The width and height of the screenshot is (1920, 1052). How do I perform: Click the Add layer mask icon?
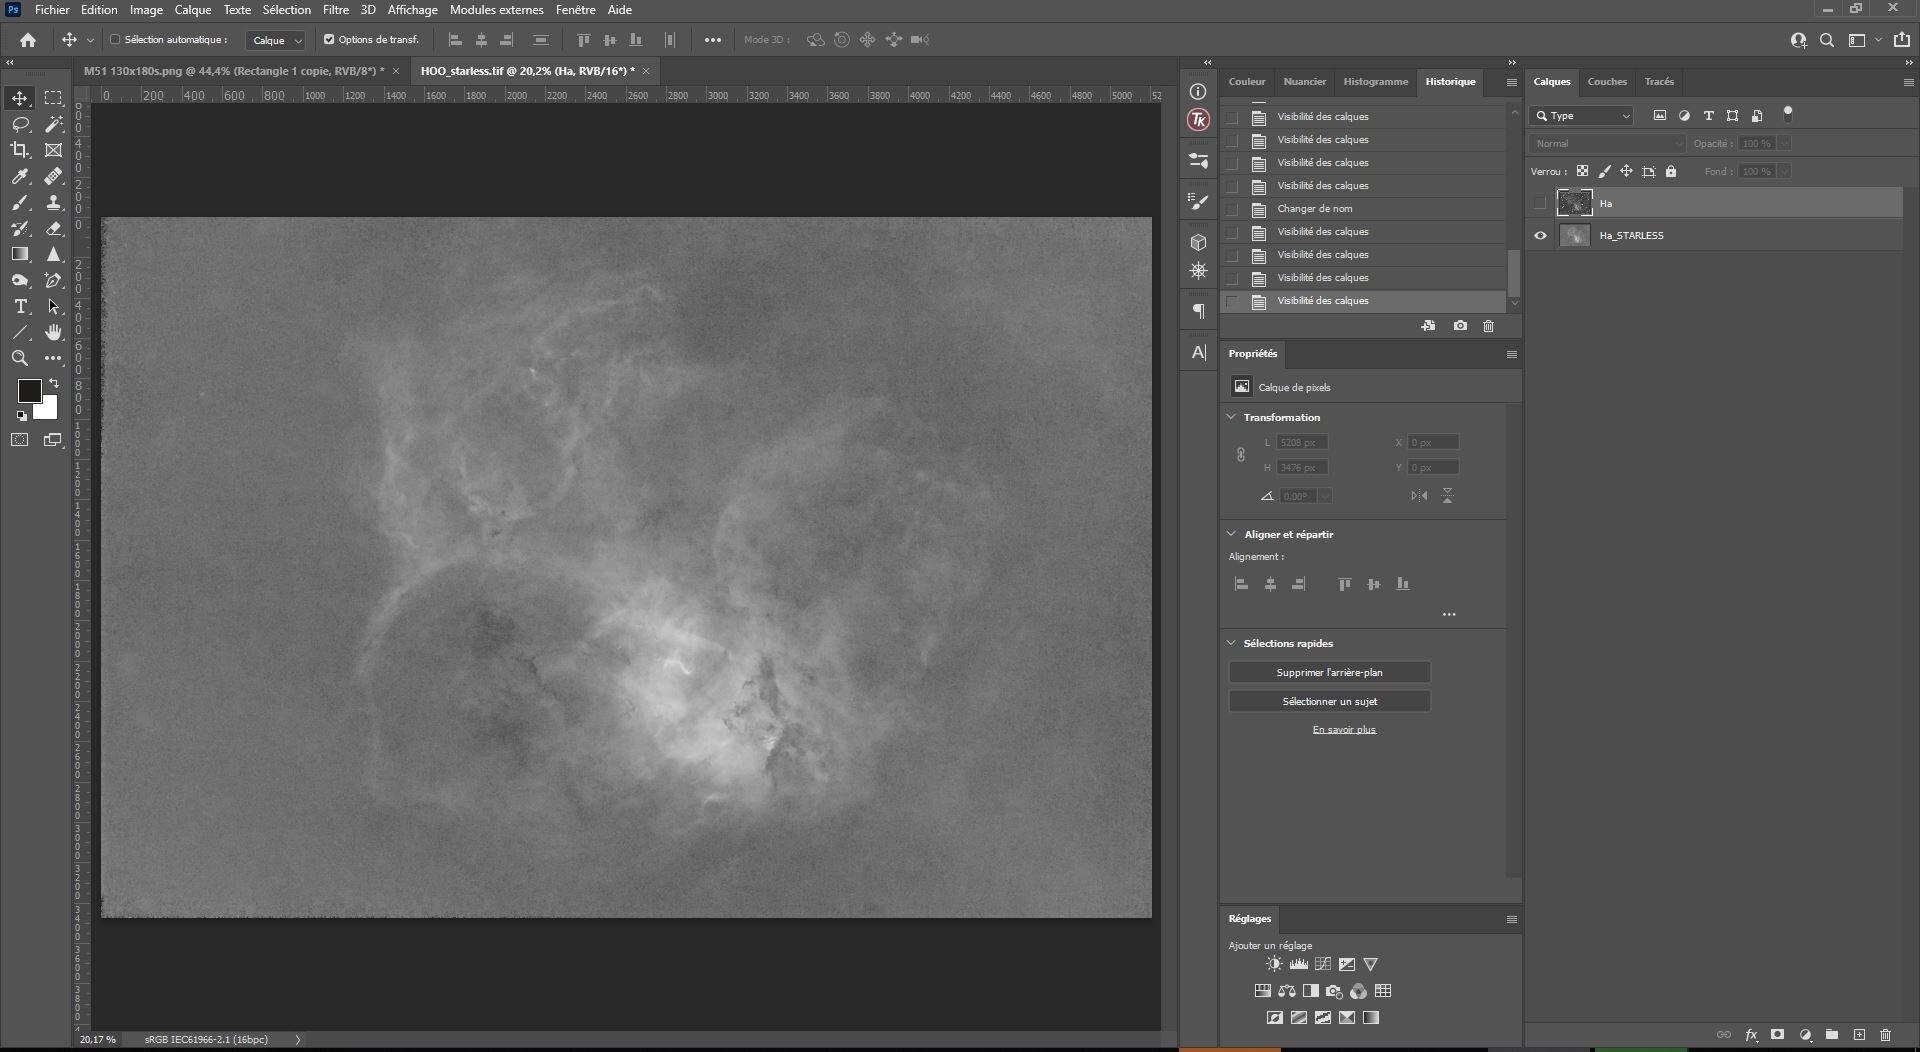click(x=1777, y=1035)
